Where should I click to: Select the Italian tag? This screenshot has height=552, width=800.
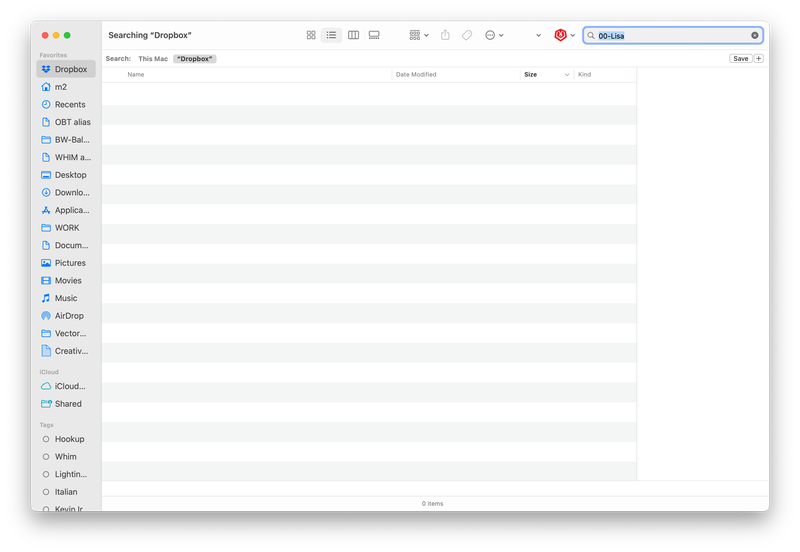[66, 492]
